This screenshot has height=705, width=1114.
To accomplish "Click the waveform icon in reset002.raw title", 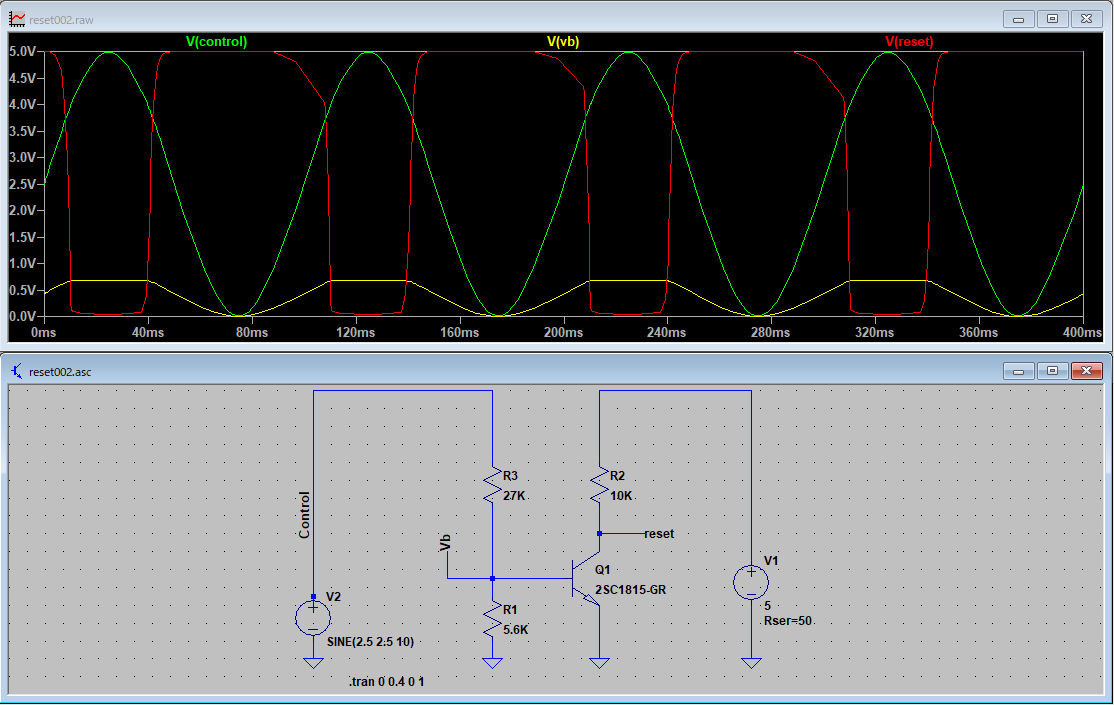I will (x=16, y=19).
